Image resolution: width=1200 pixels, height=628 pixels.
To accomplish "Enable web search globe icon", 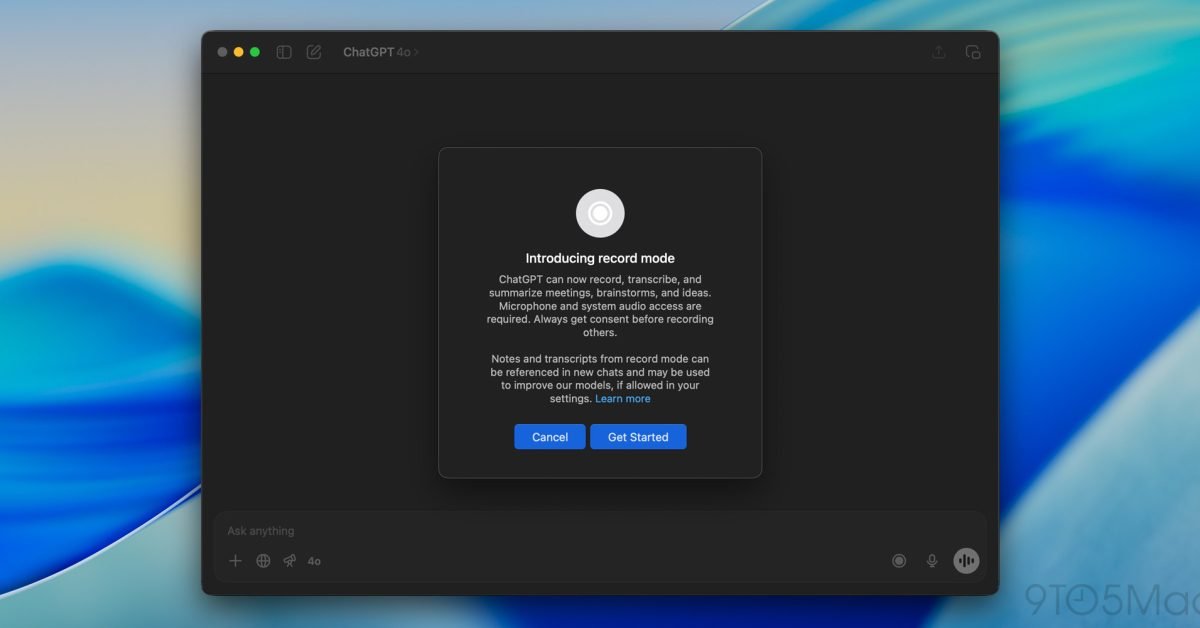I will 263,561.
